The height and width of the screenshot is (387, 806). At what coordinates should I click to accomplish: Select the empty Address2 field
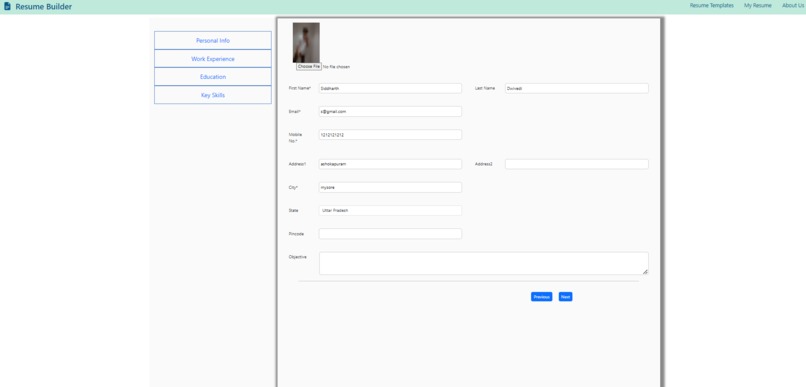(x=577, y=164)
